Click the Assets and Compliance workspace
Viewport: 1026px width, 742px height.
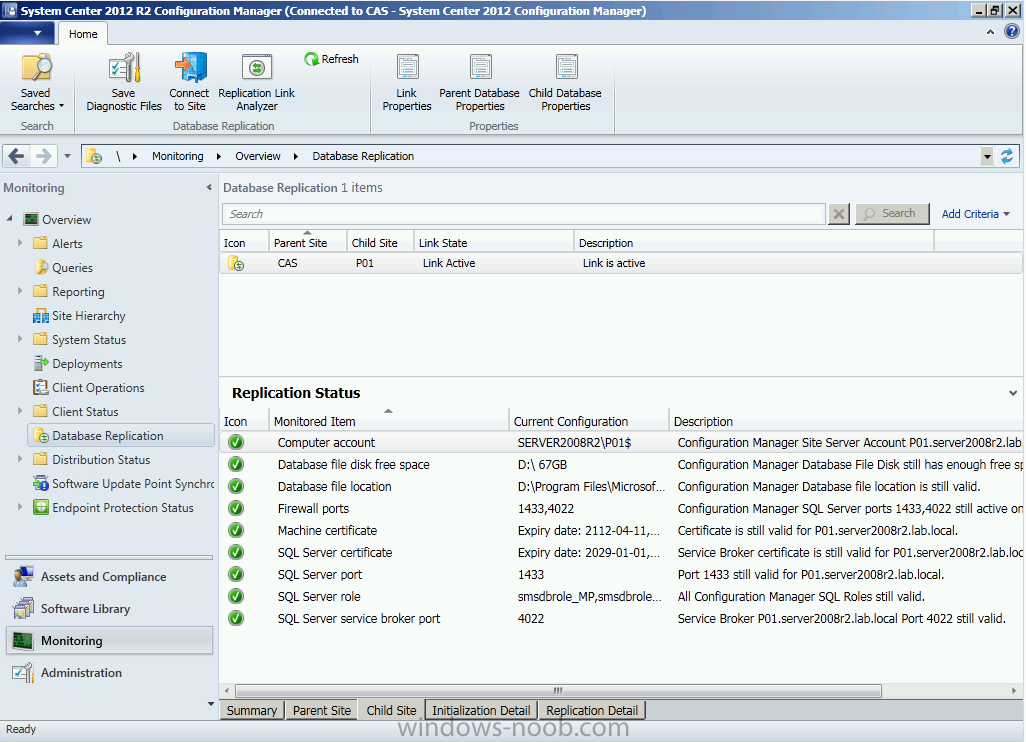(109, 576)
